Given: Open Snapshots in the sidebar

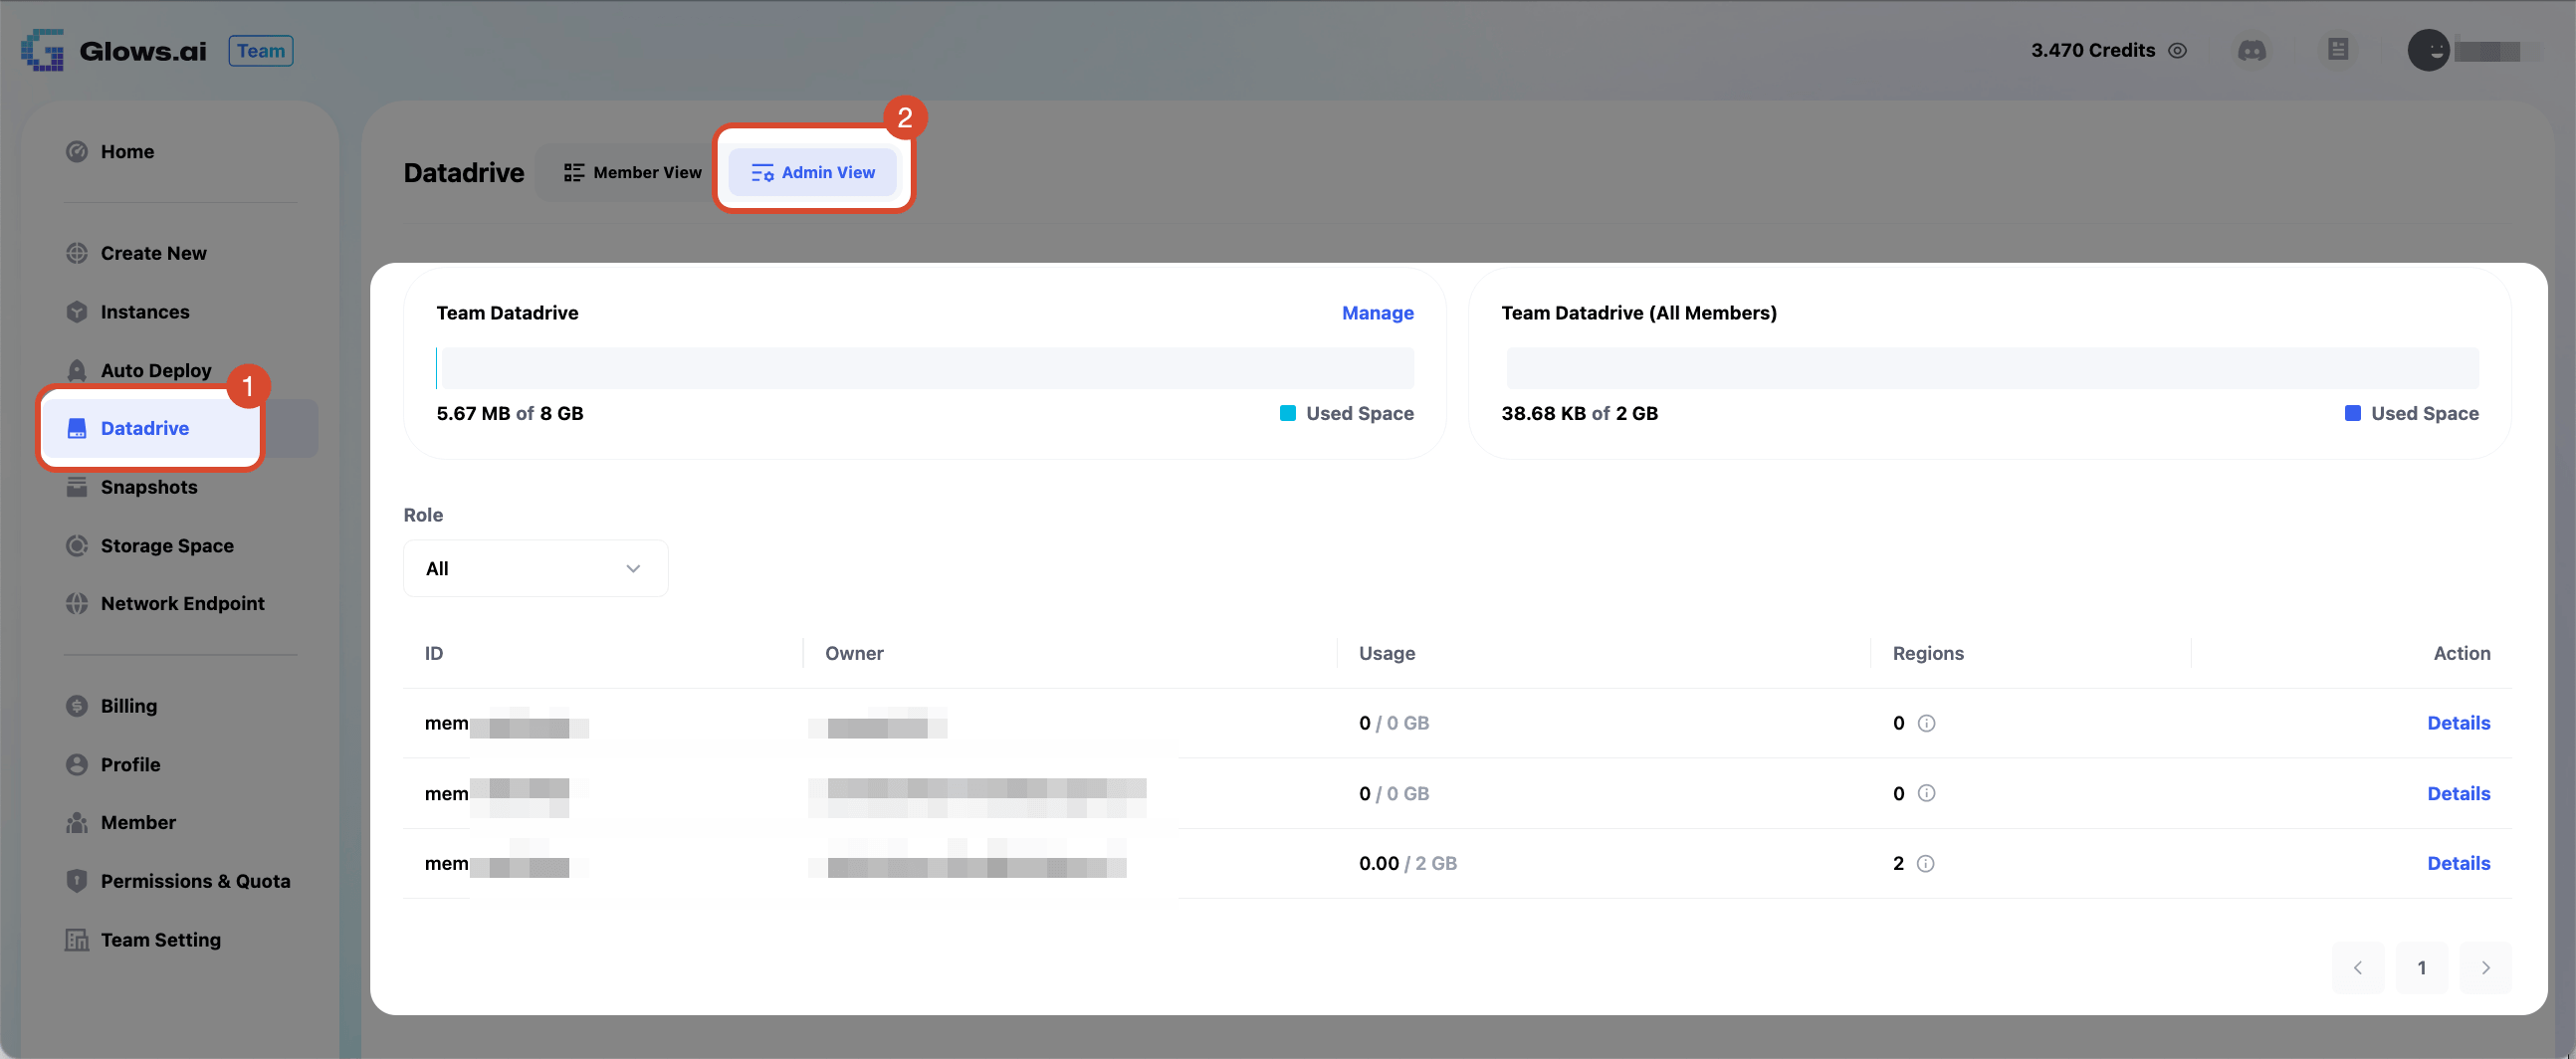Looking at the screenshot, I should pyautogui.click(x=149, y=487).
